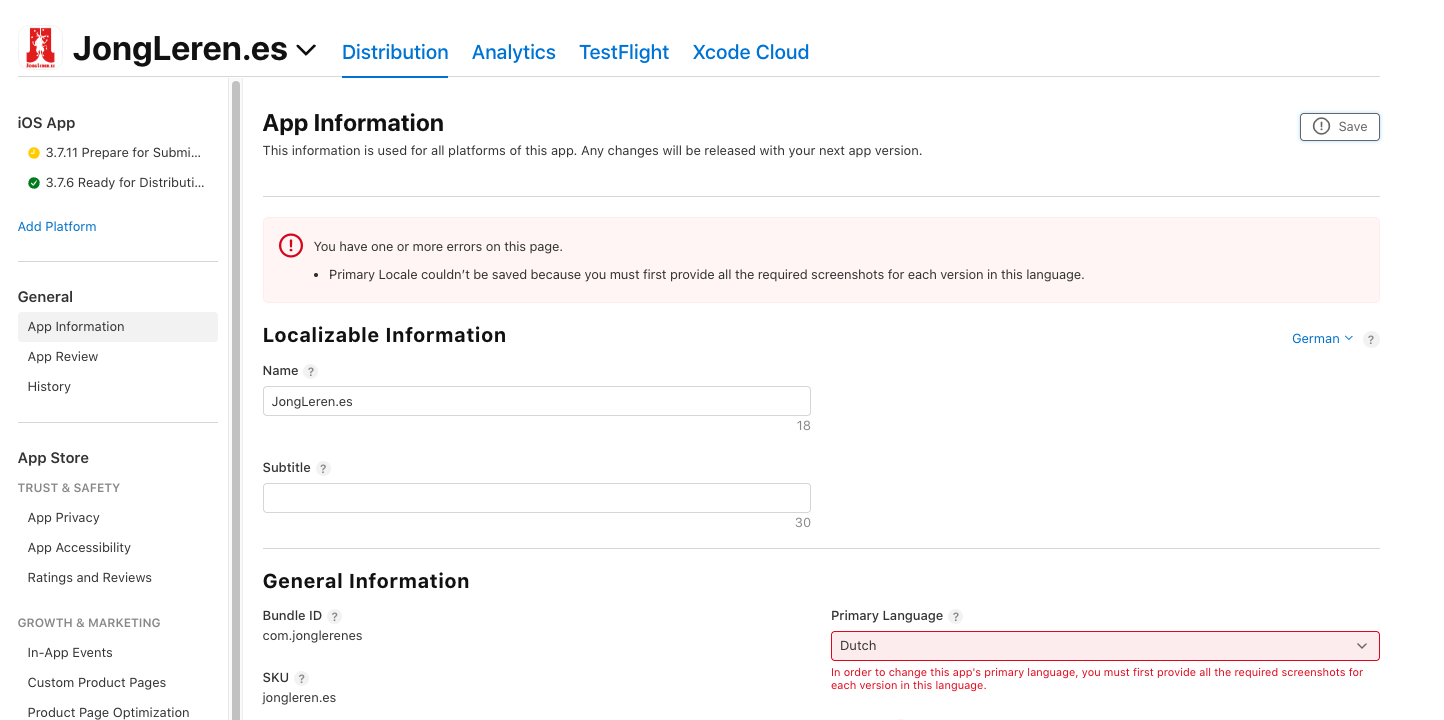Viewport: 1444px width, 720px height.
Task: Click the Subtitle input field
Action: point(537,498)
